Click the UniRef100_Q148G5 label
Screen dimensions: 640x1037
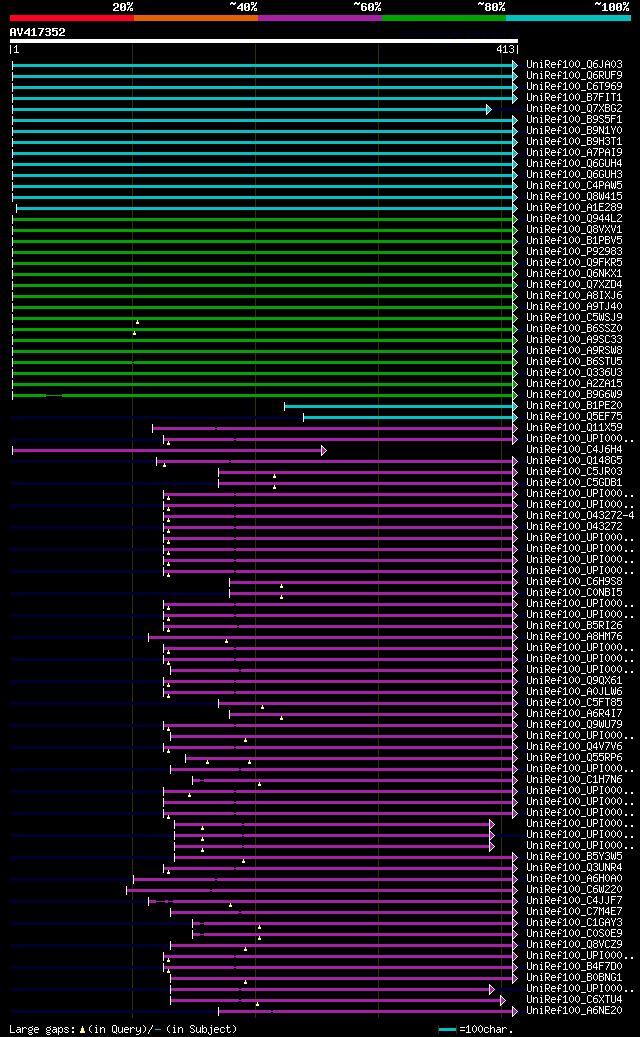[574, 460]
